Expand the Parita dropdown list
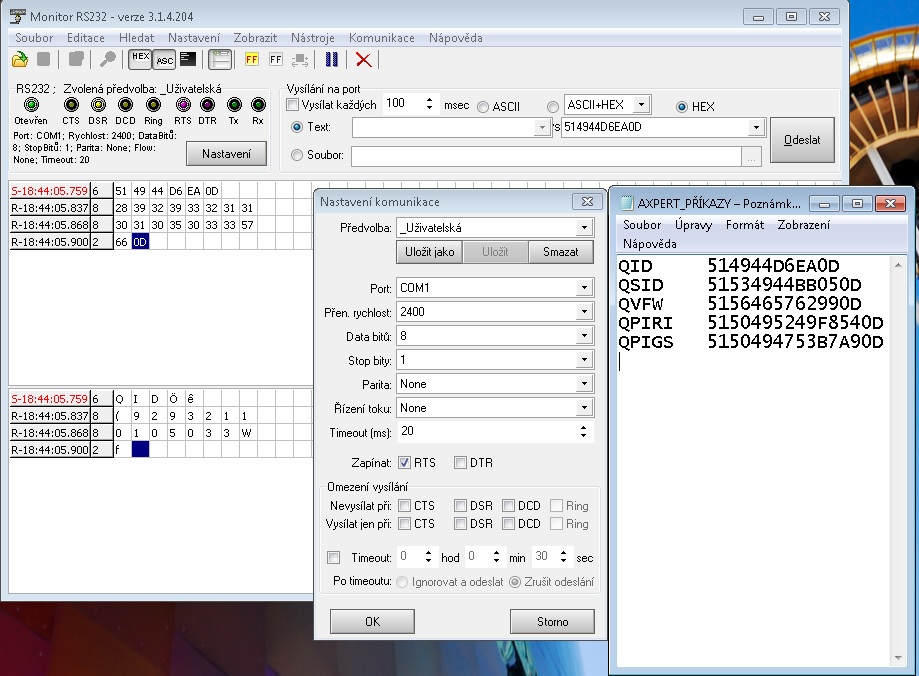Image resolution: width=919 pixels, height=676 pixels. click(583, 384)
